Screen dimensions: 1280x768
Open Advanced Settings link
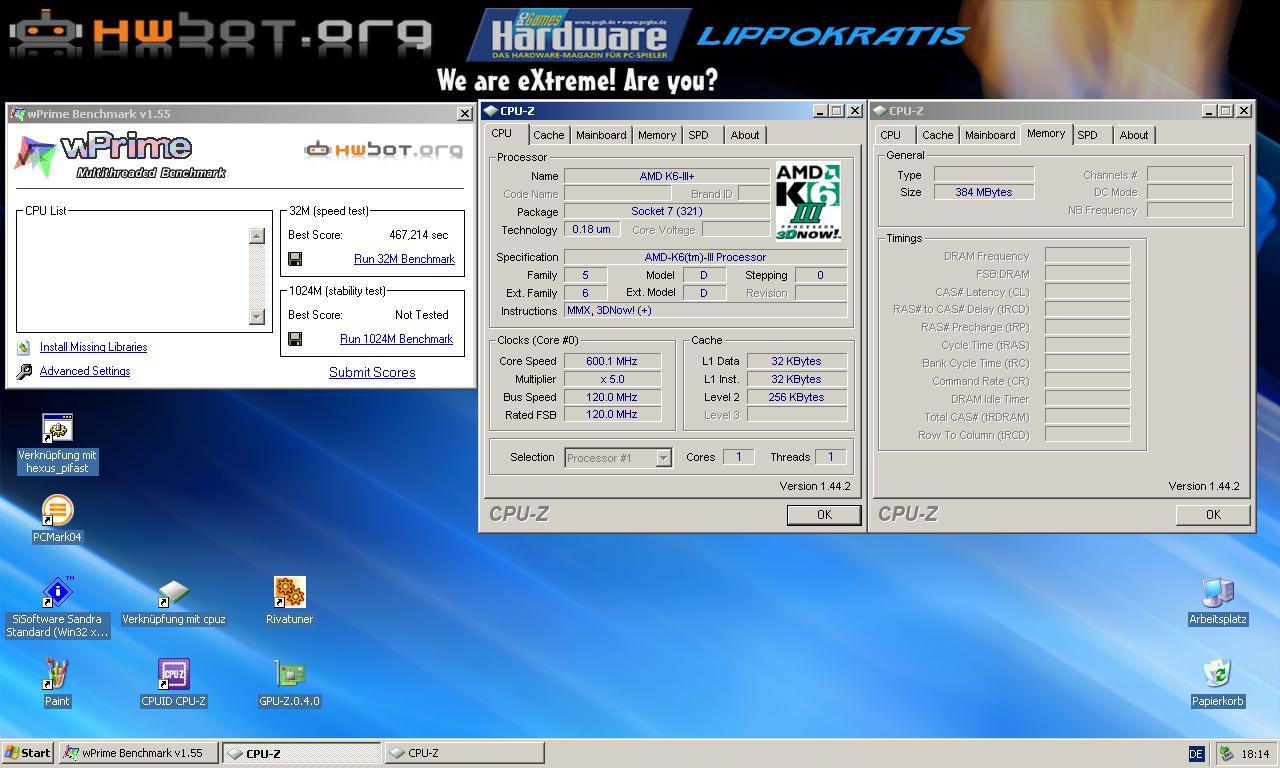tap(85, 371)
